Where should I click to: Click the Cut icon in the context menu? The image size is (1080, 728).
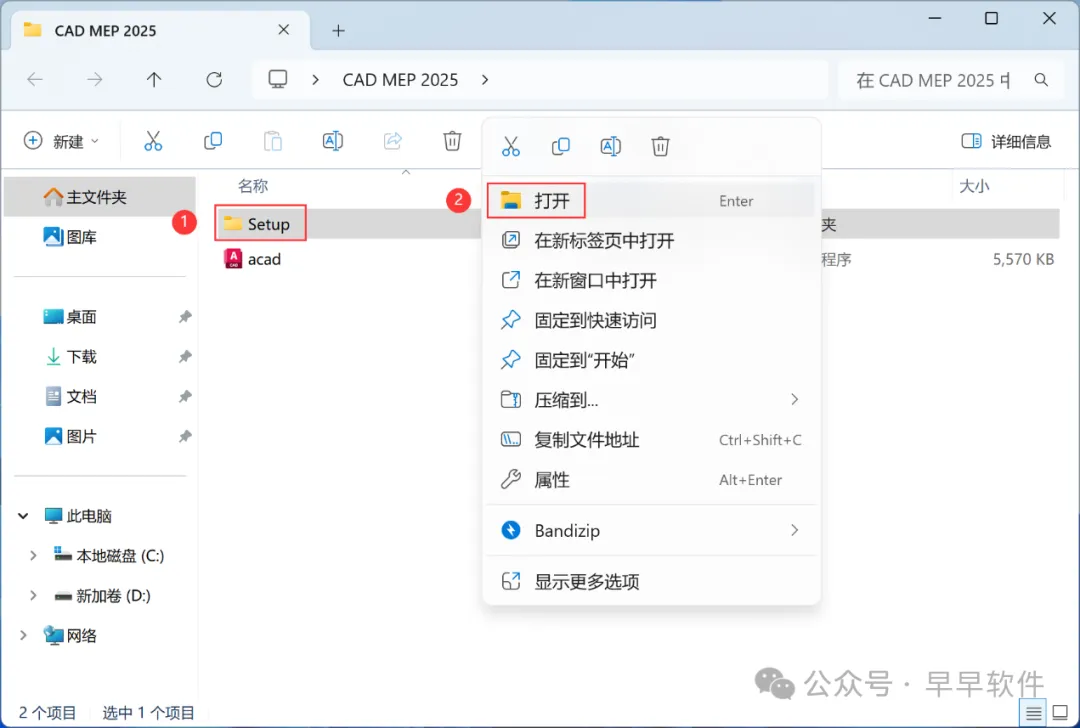point(510,146)
